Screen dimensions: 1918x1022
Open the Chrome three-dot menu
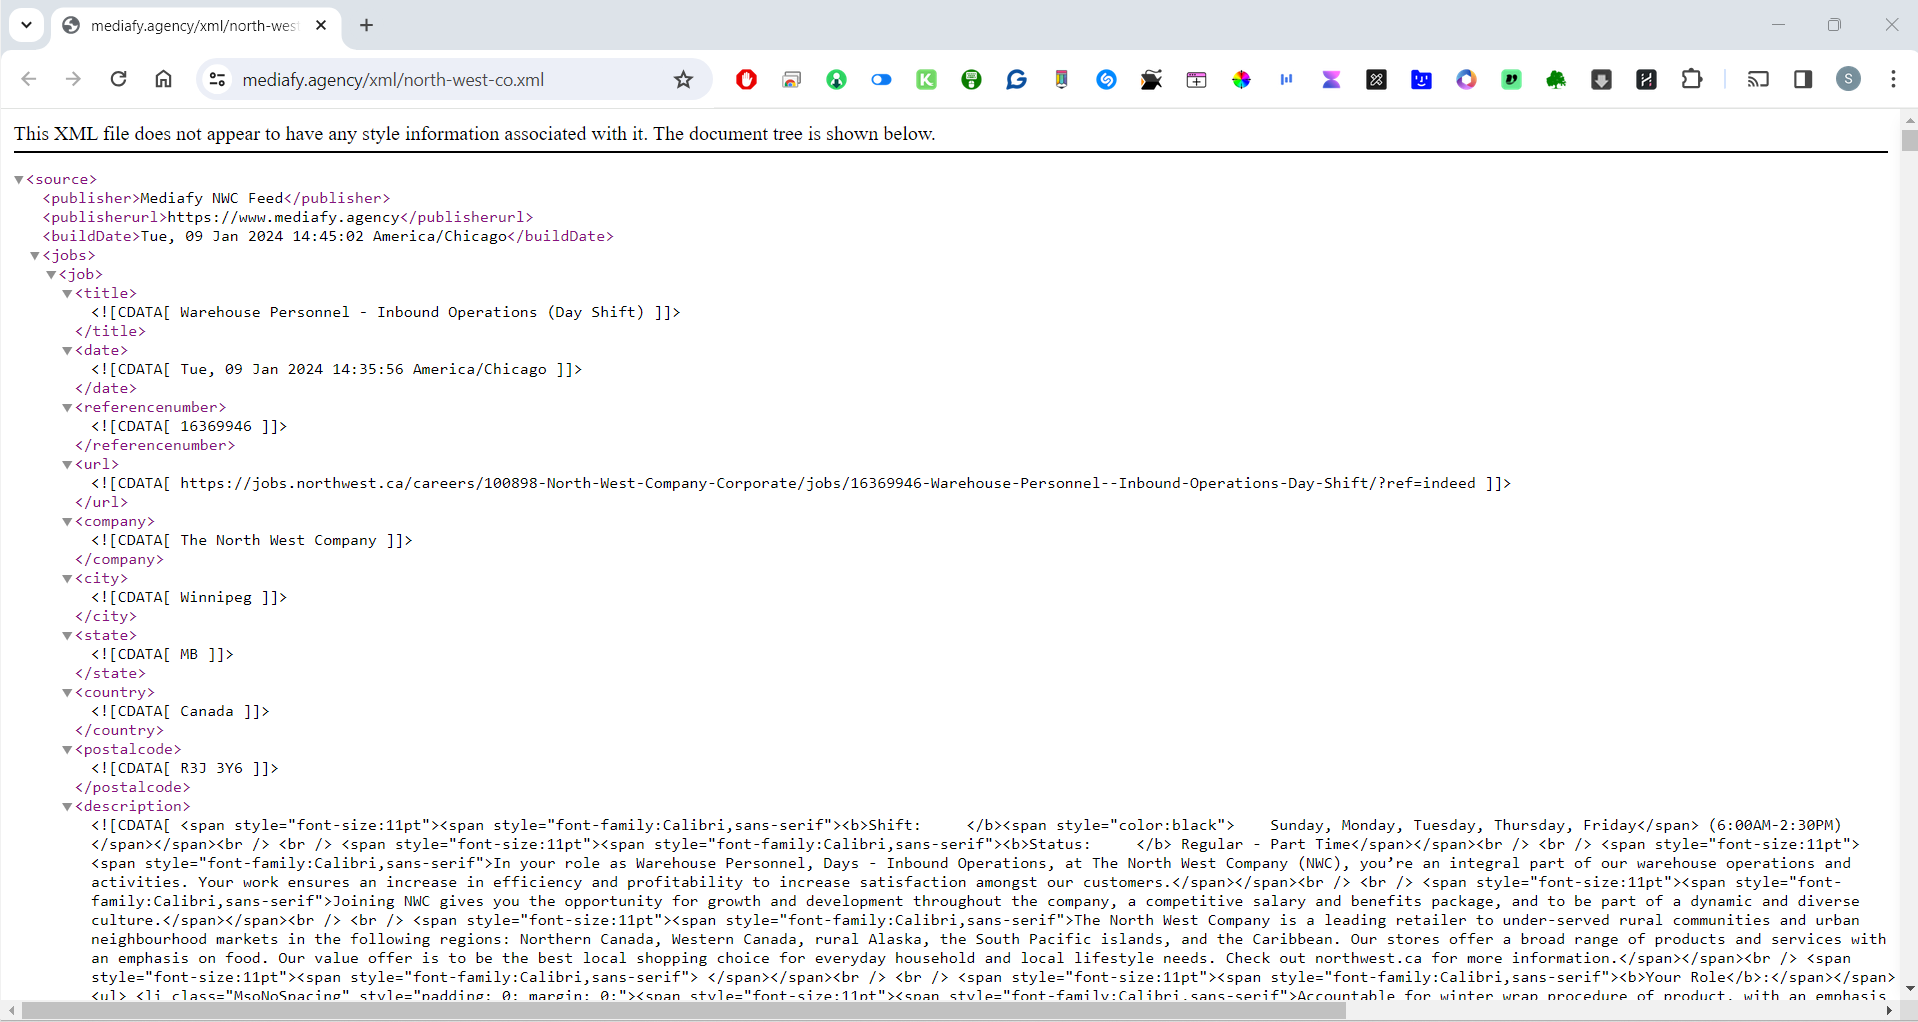click(1893, 79)
